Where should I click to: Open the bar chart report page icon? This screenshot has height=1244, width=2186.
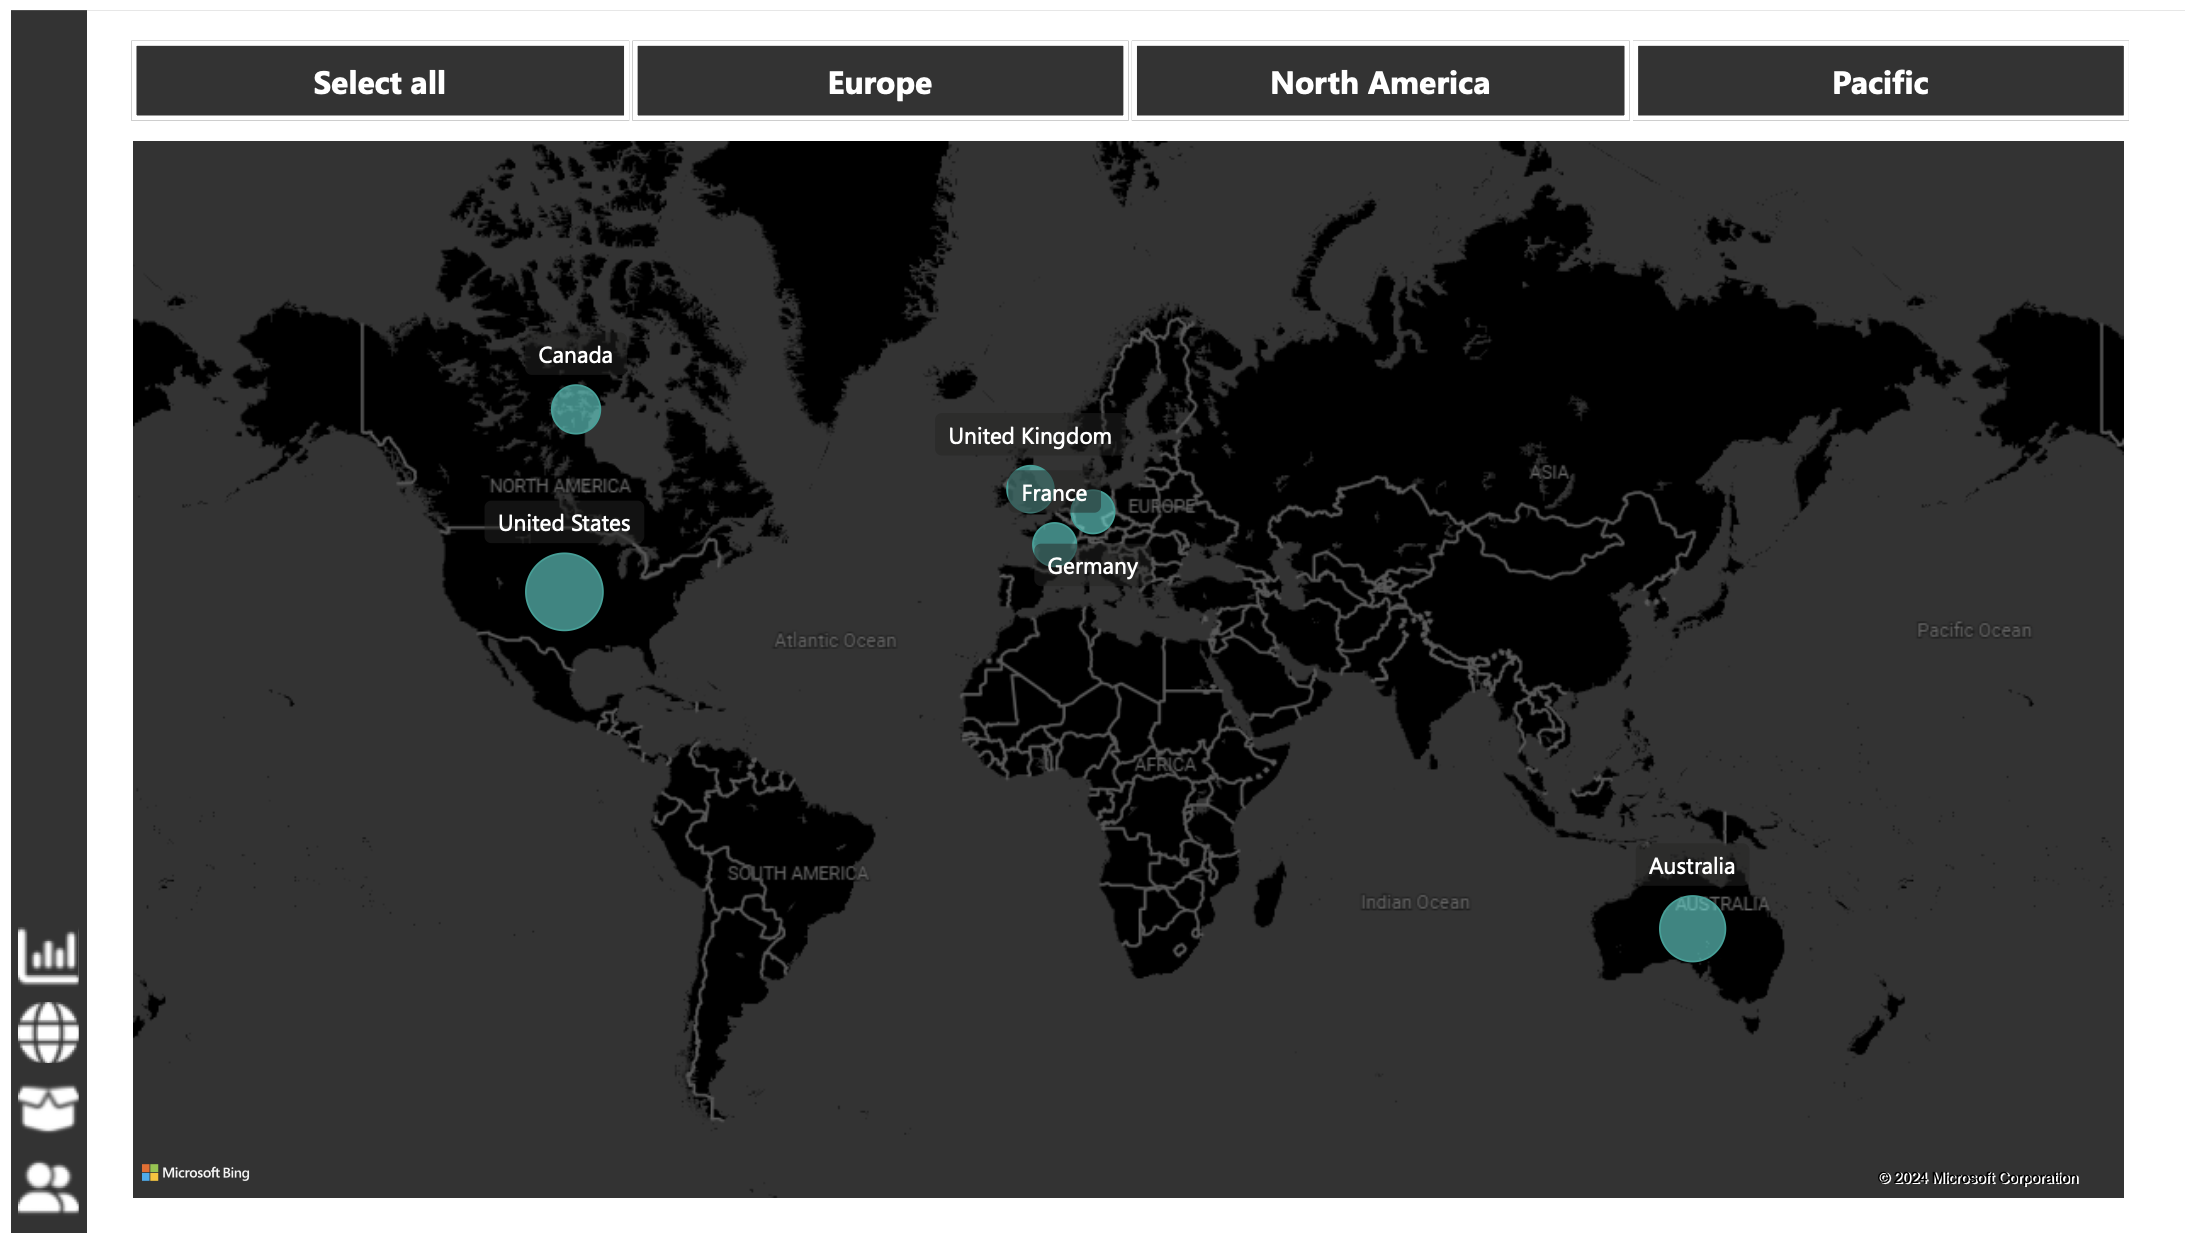[x=48, y=955]
